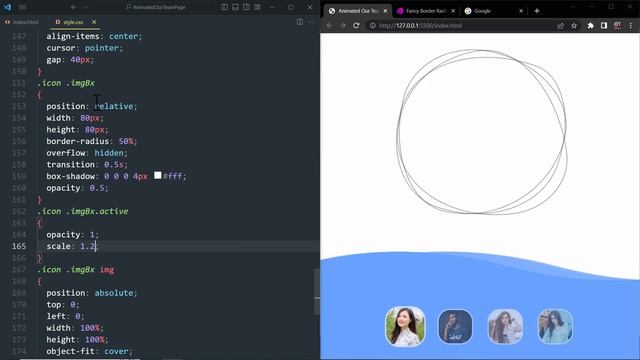640x360 pixels.
Task: Click the '.icon .imgBx img' selector
Action: 76,269
